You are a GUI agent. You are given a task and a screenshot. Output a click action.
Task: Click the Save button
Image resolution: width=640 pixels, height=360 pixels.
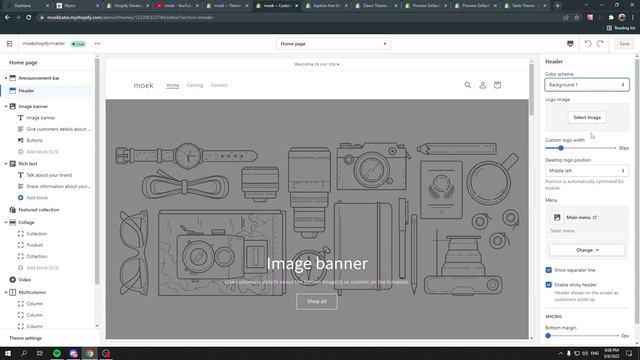click(x=624, y=44)
